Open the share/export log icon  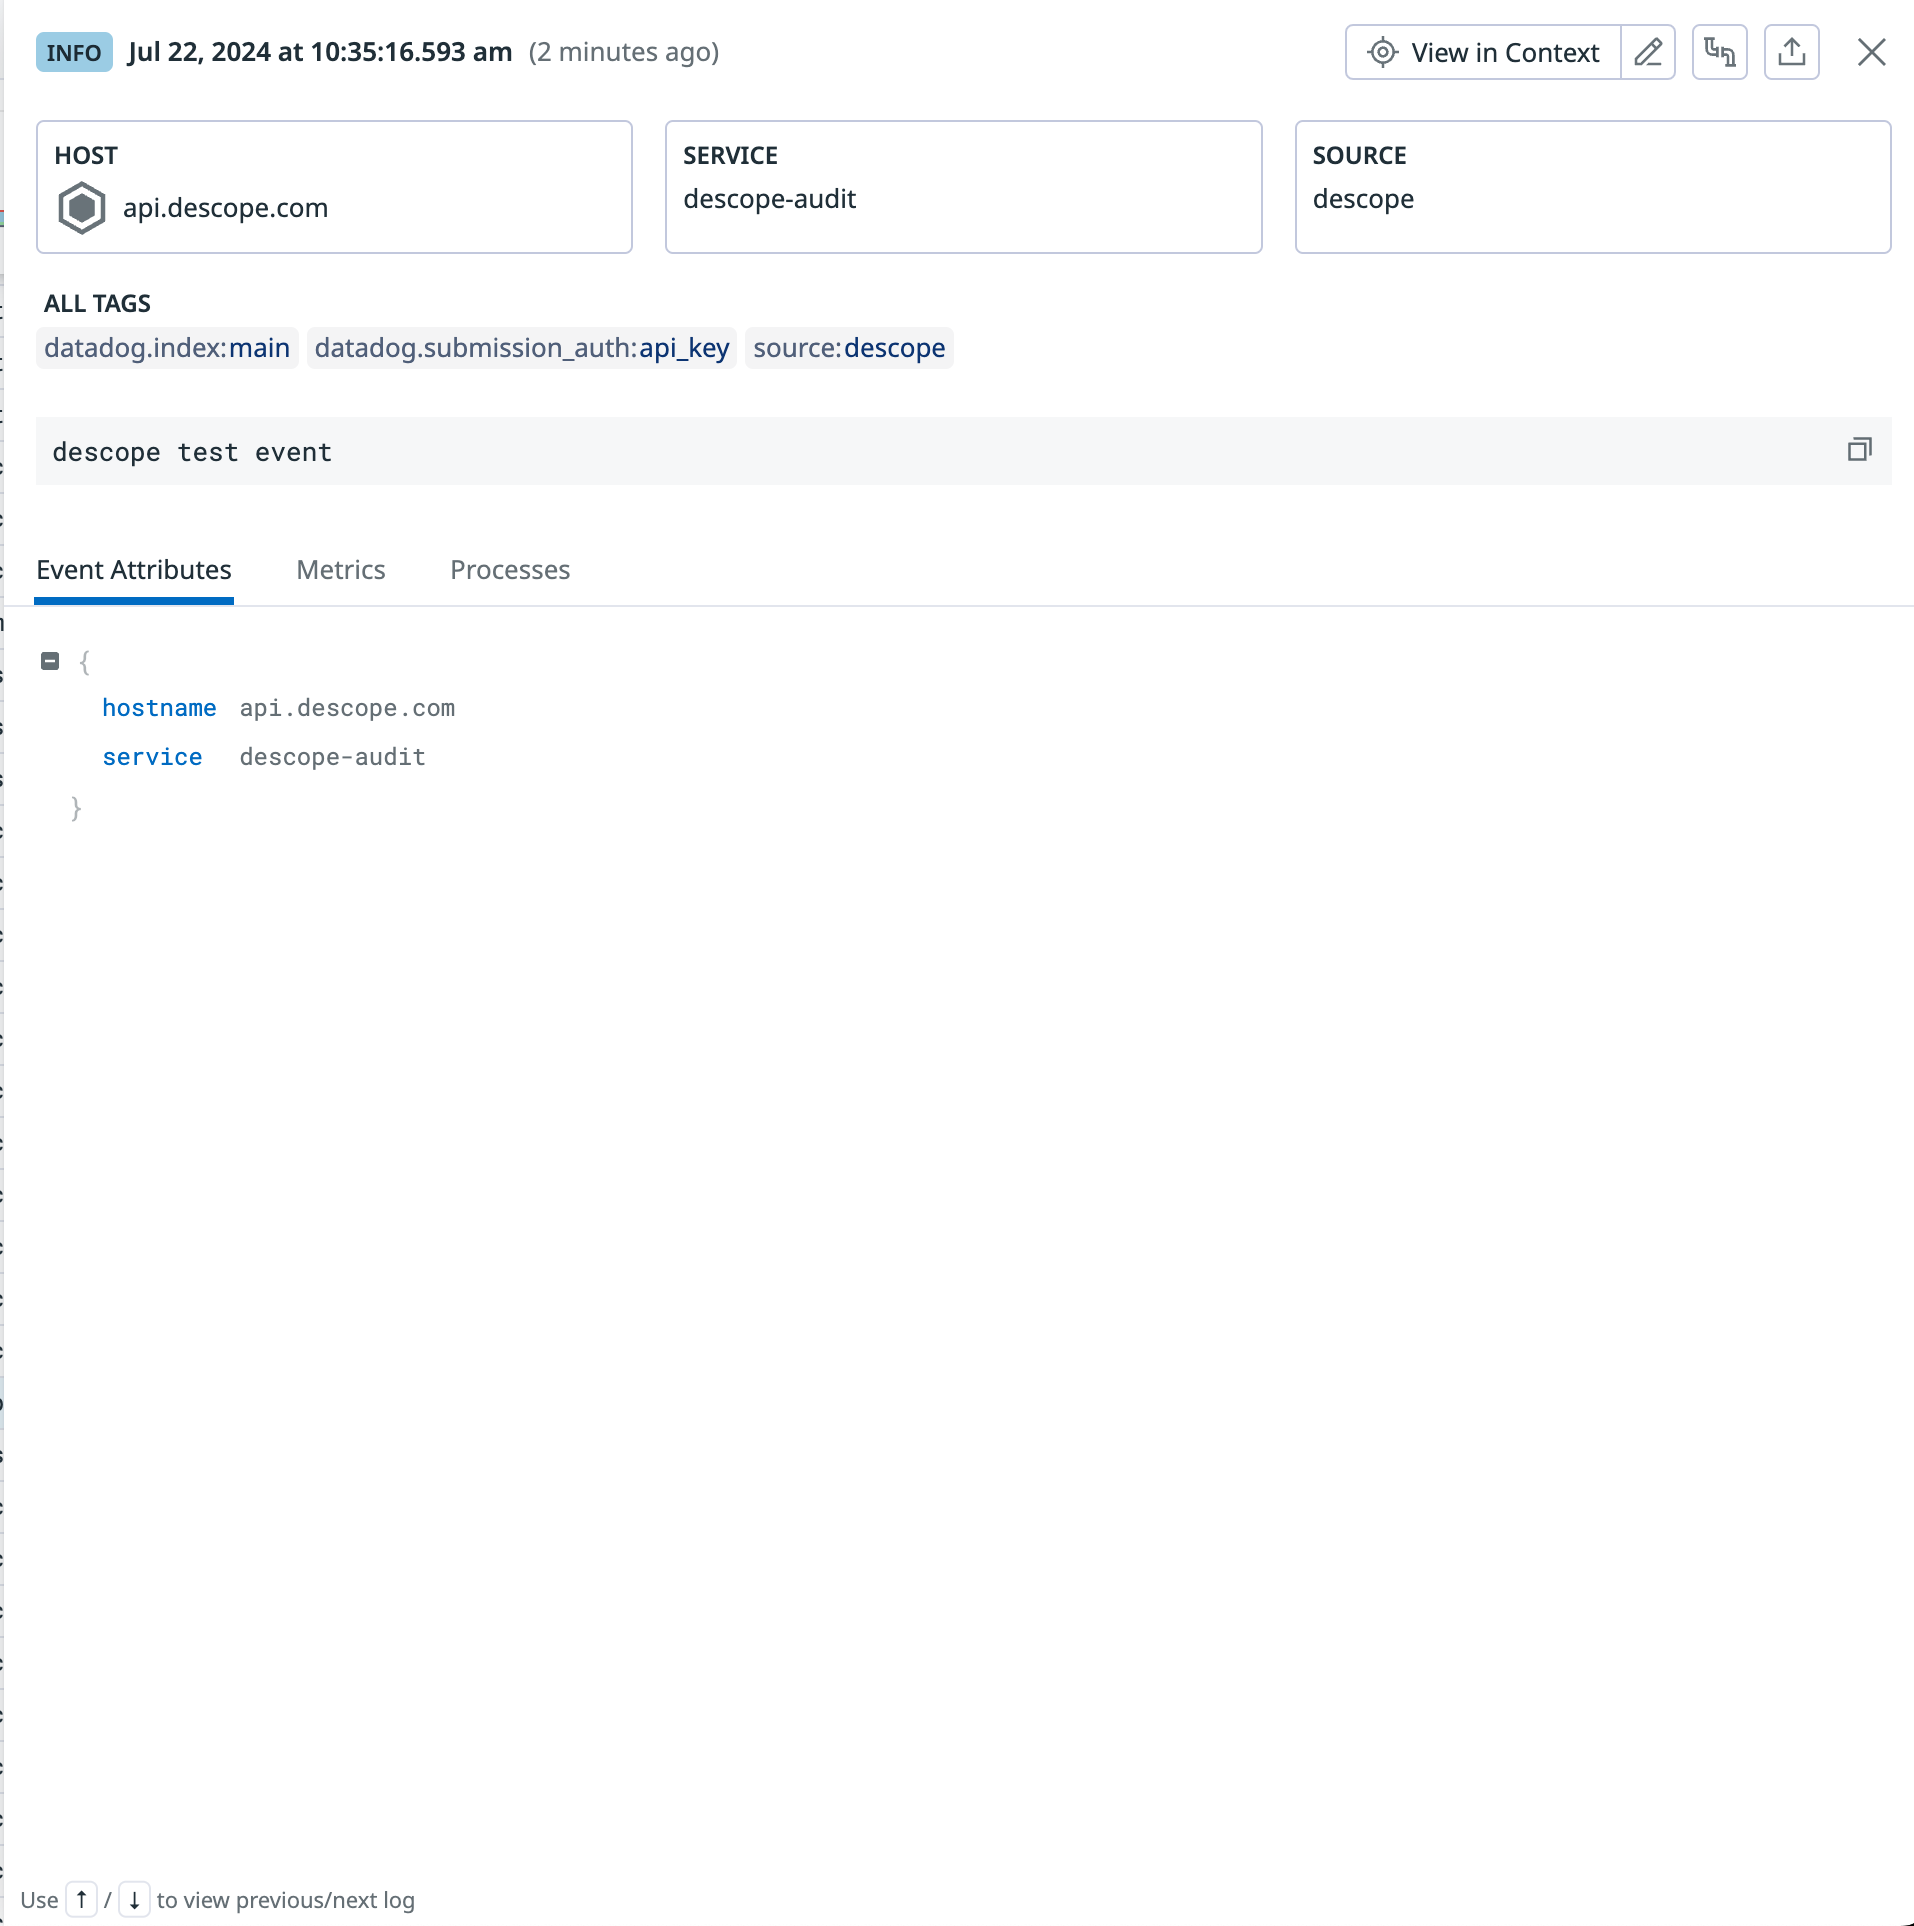pyautogui.click(x=1790, y=52)
